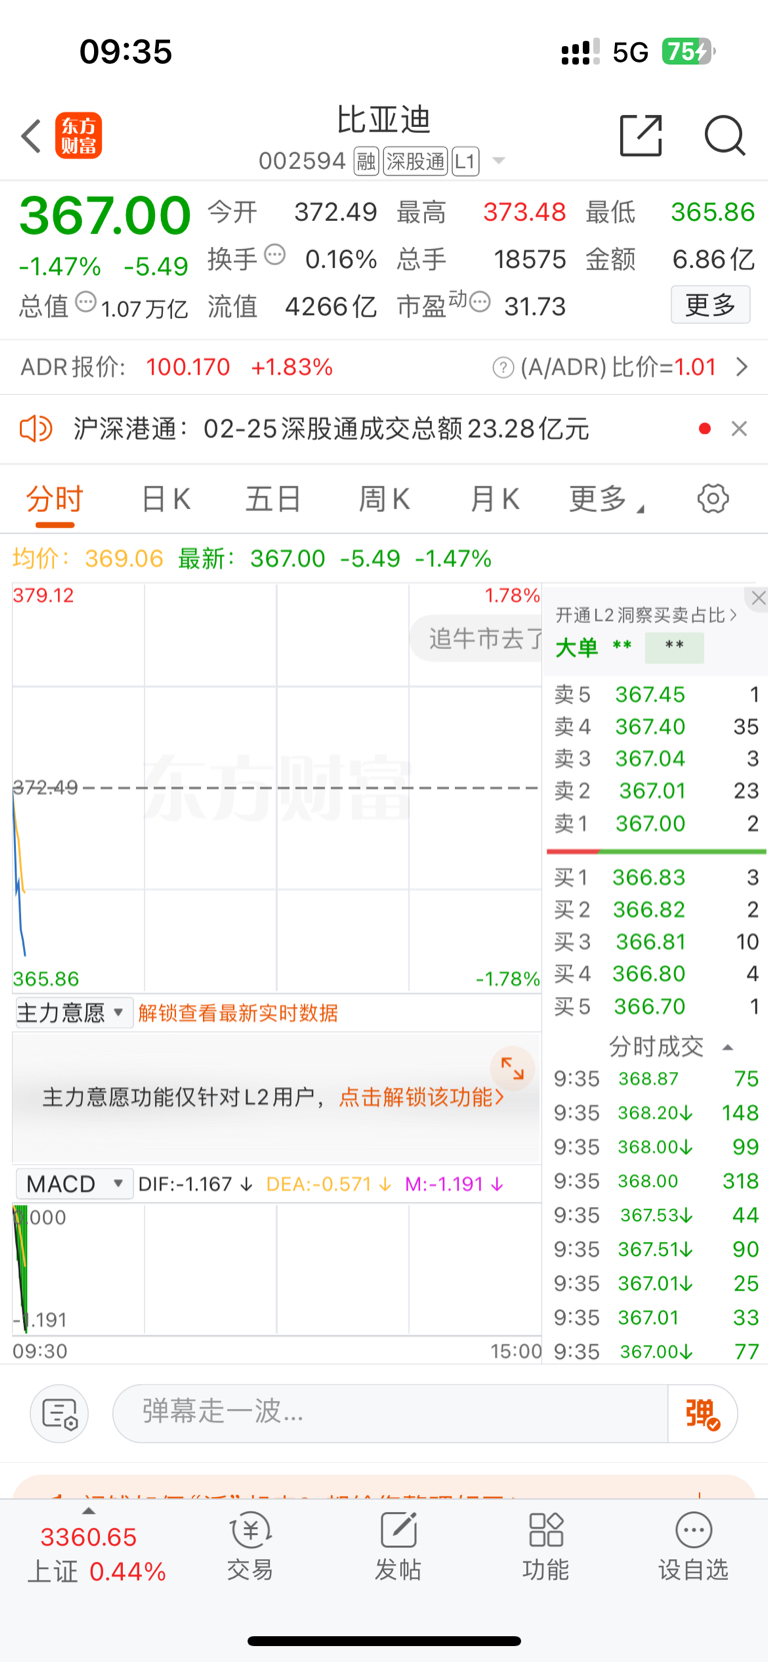The width and height of the screenshot is (768, 1663).
Task: Tap the buy-sell ratio bar
Action: pyautogui.click(x=656, y=851)
